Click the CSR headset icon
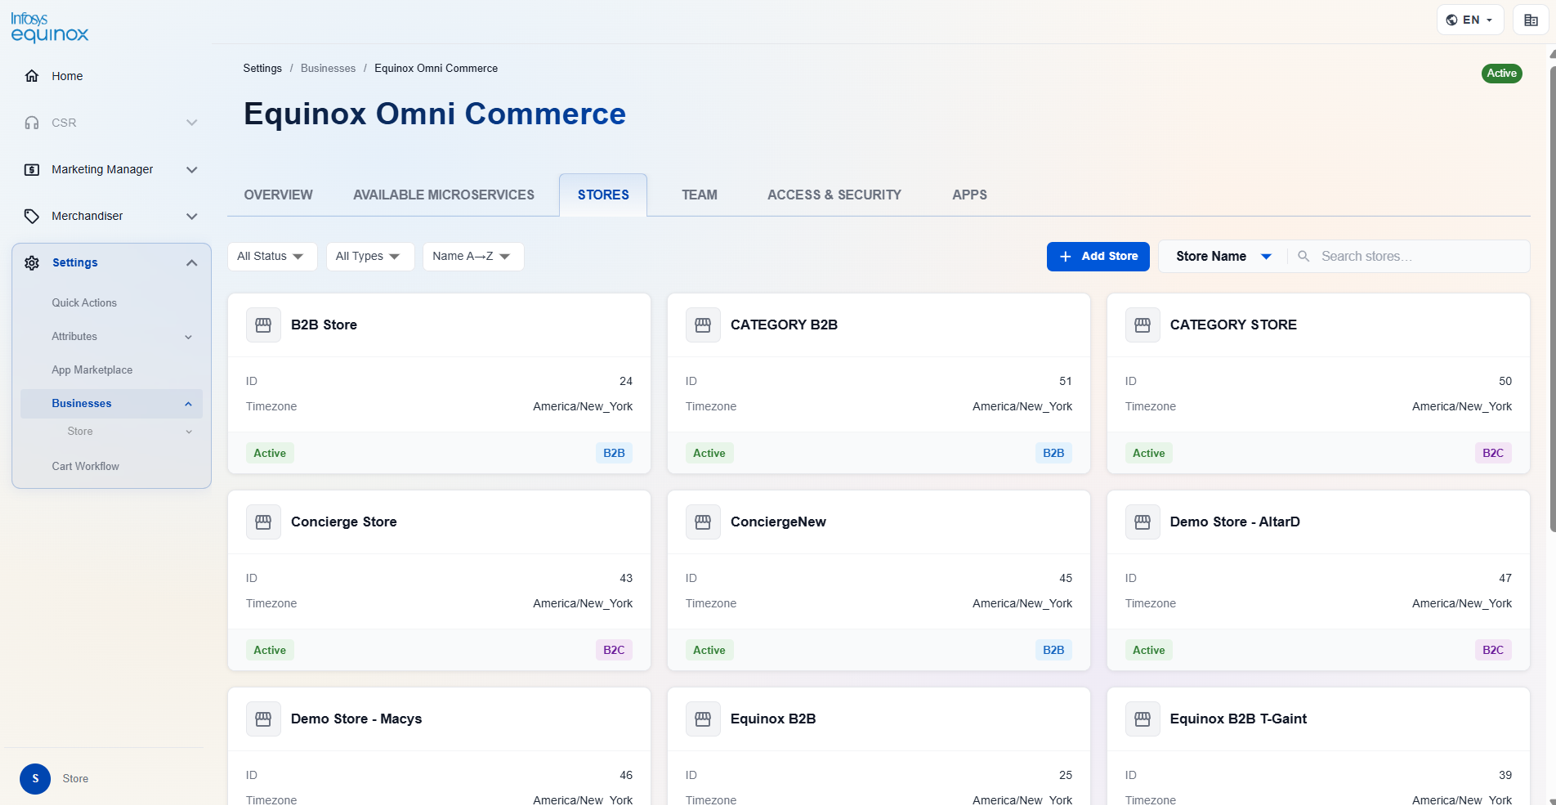This screenshot has width=1558, height=805. tap(32, 123)
